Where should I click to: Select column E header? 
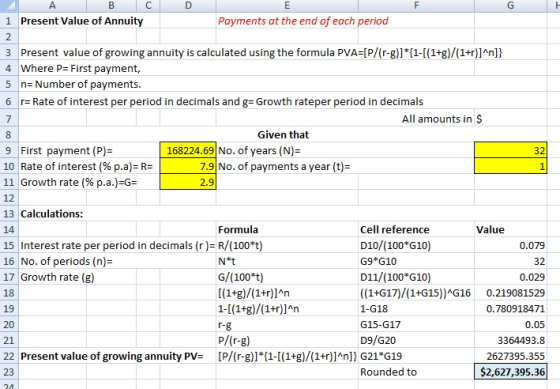coord(287,5)
